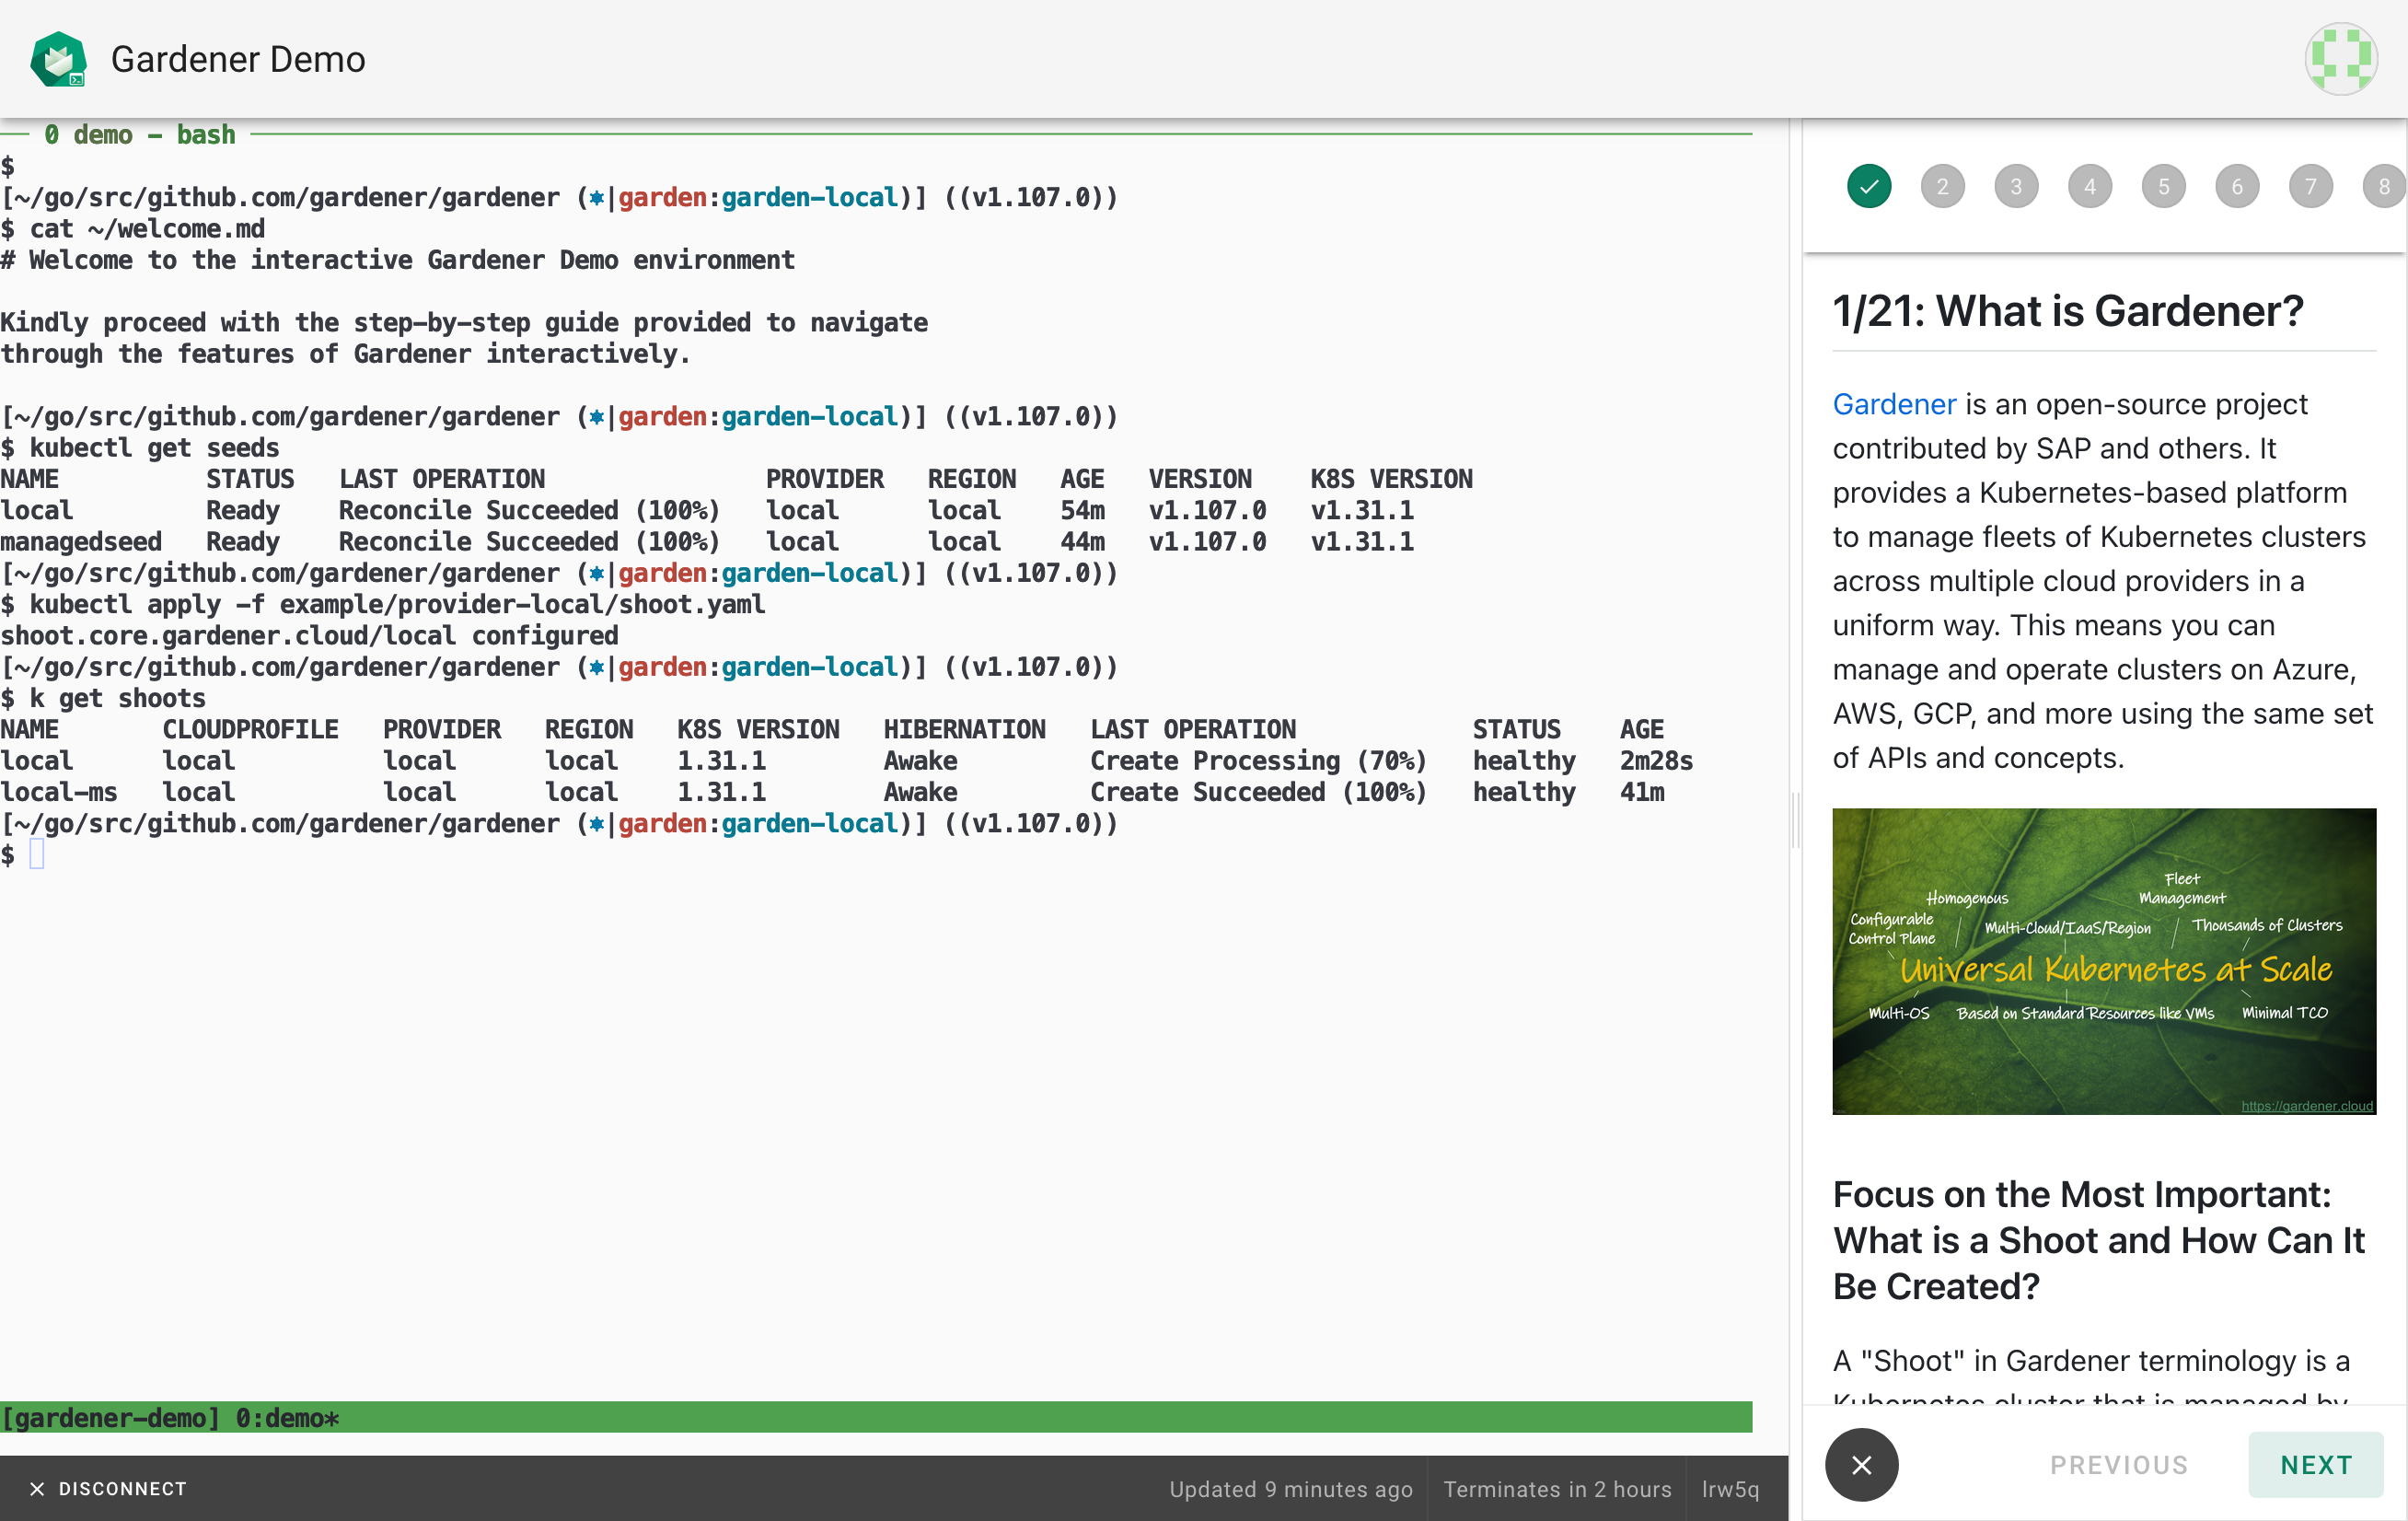
Task: Click the DISCONNECT button
Action: [x=108, y=1488]
